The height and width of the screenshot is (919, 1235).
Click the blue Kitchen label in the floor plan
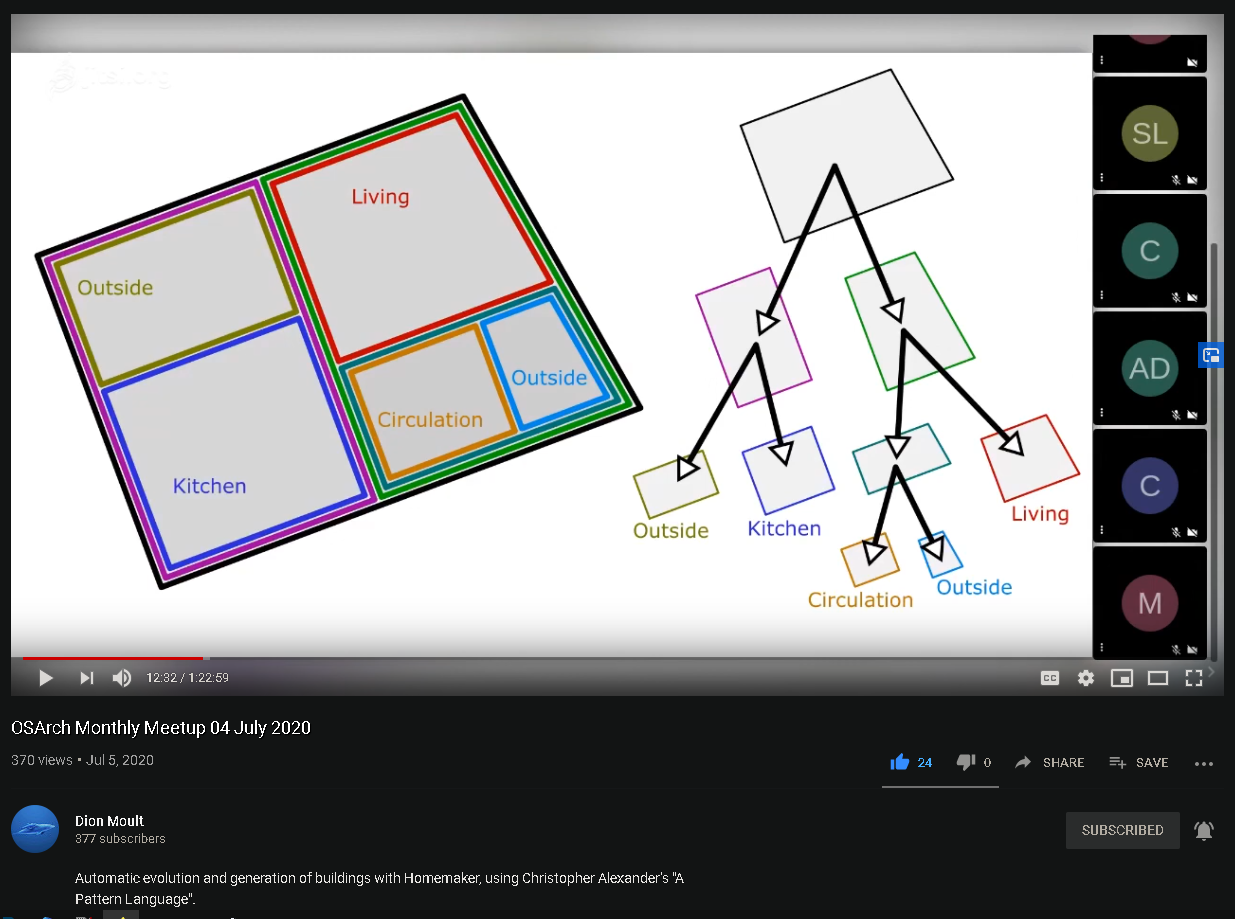[x=209, y=486]
